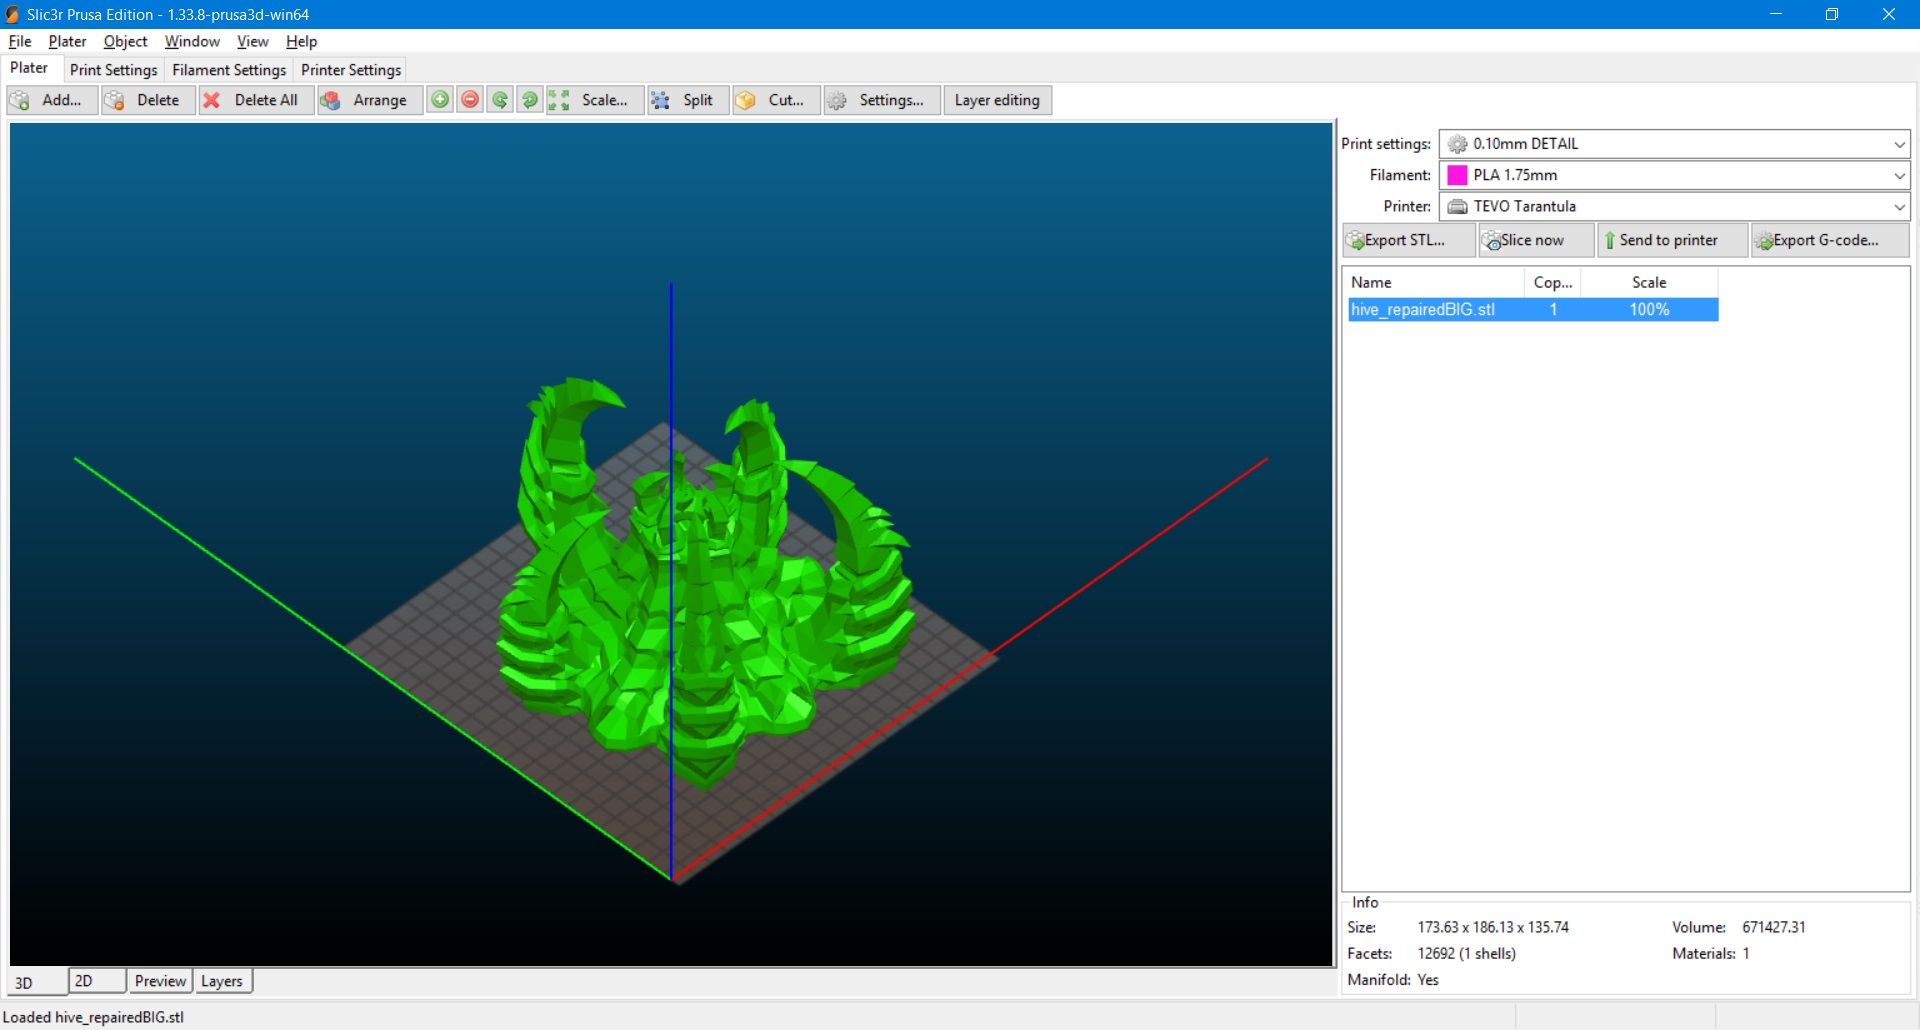Screen dimensions: 1920x1030
Task: Maximize or restore the Slic3r window
Action: coord(1832,14)
